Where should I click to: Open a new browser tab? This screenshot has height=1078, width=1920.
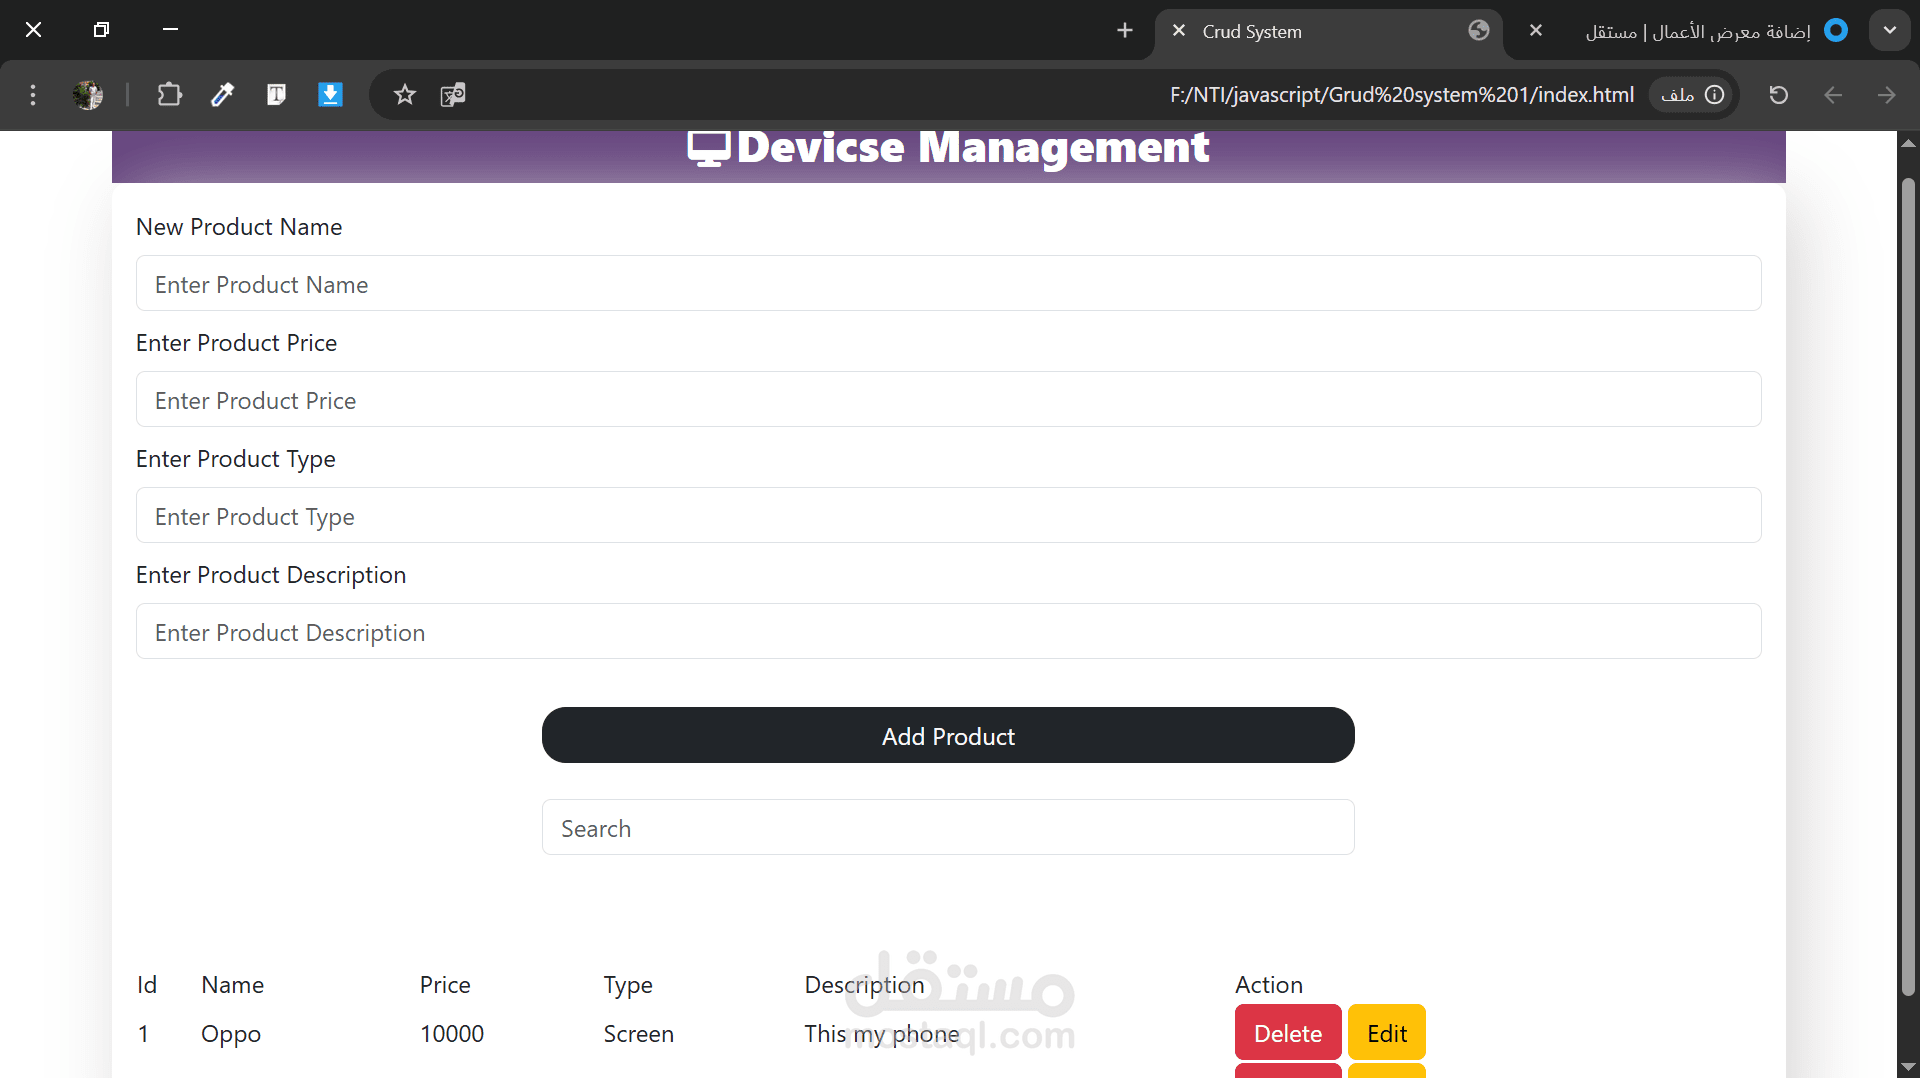[x=1125, y=31]
